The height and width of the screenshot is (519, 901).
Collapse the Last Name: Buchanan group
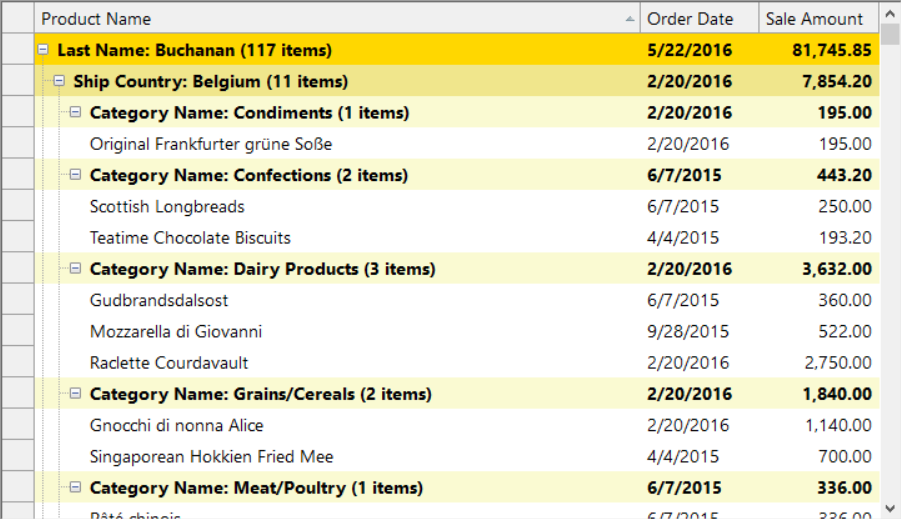43,50
